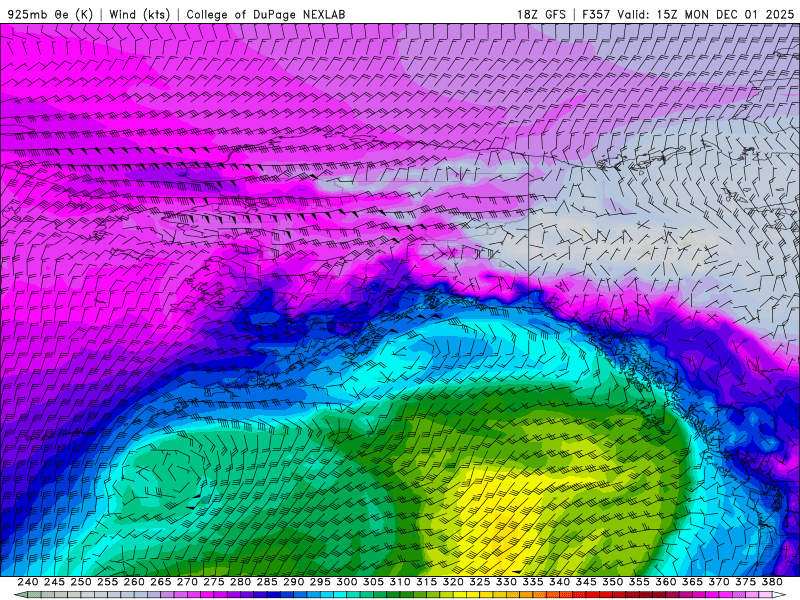Click the 285 color scale label
Image resolution: width=800 pixels, height=600 pixels.
click(x=267, y=582)
